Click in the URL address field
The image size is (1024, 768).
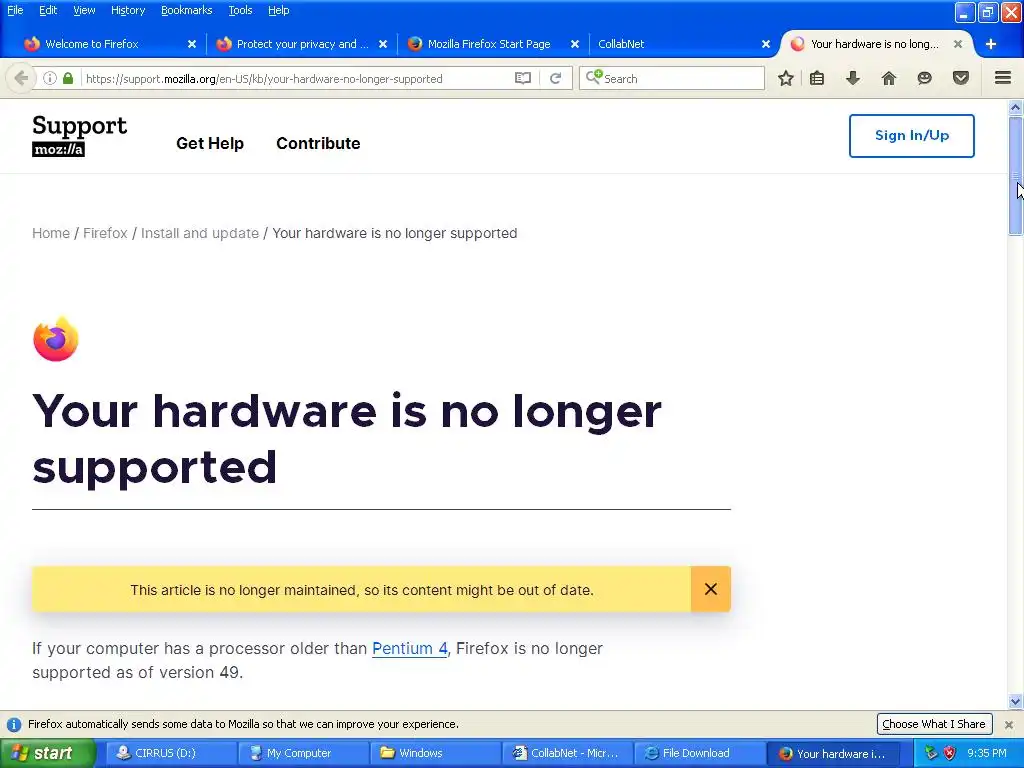[297, 78]
